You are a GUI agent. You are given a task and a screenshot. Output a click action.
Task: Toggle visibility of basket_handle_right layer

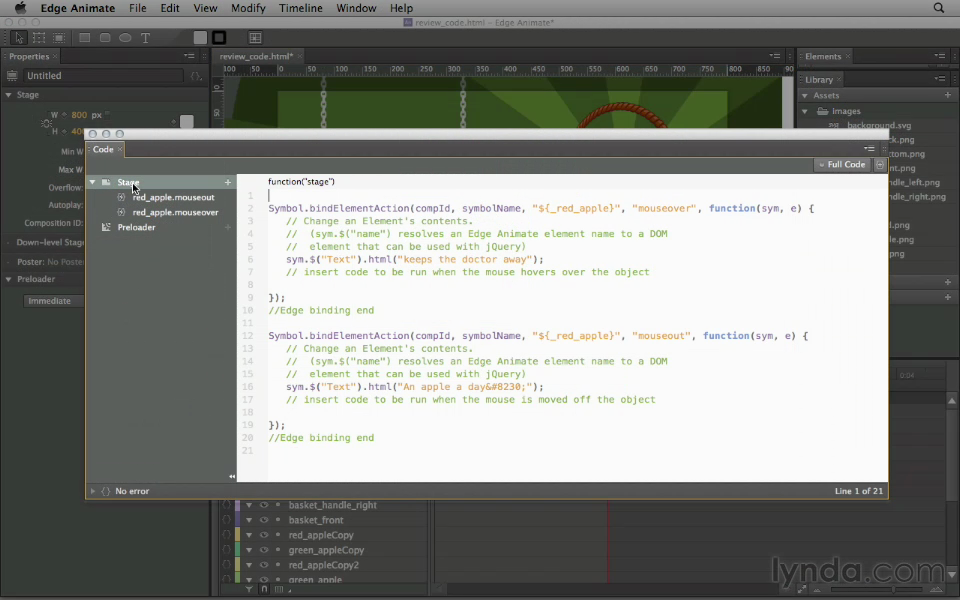(x=264, y=505)
